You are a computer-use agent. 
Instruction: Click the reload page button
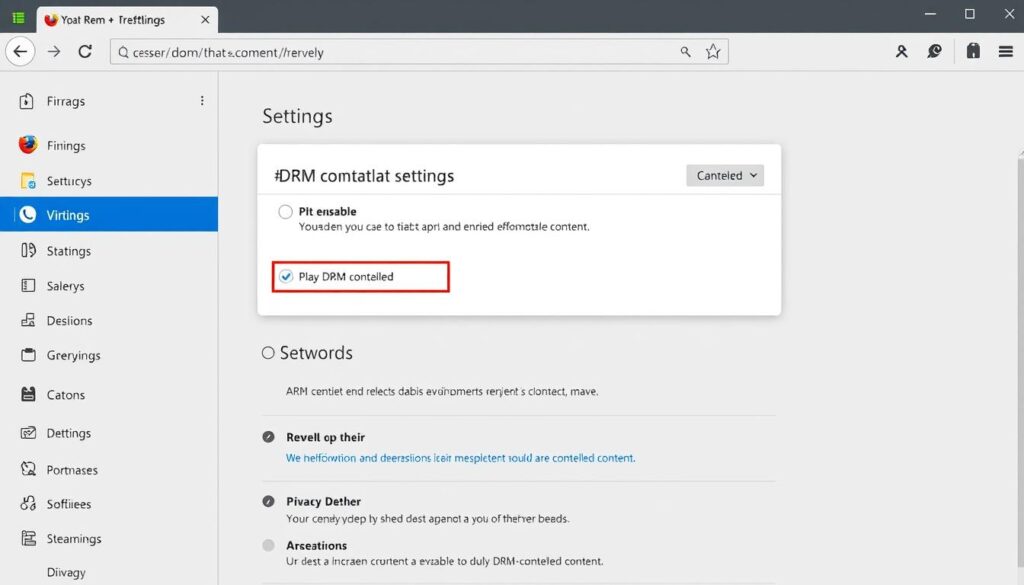pos(86,51)
